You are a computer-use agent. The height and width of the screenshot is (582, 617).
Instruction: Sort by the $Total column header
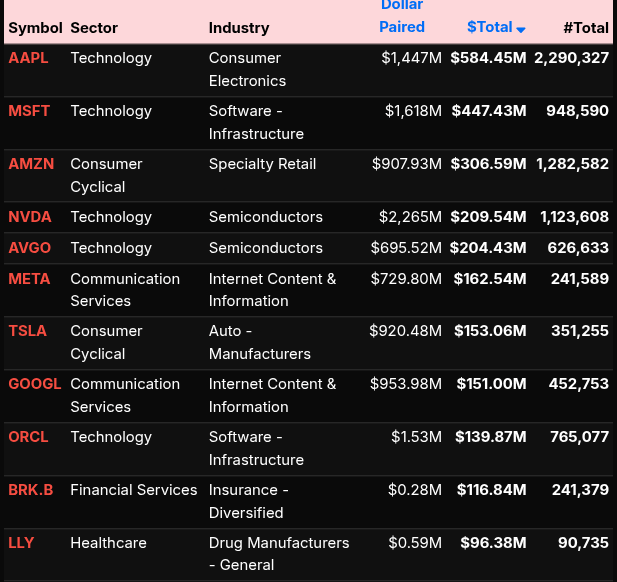click(x=489, y=28)
